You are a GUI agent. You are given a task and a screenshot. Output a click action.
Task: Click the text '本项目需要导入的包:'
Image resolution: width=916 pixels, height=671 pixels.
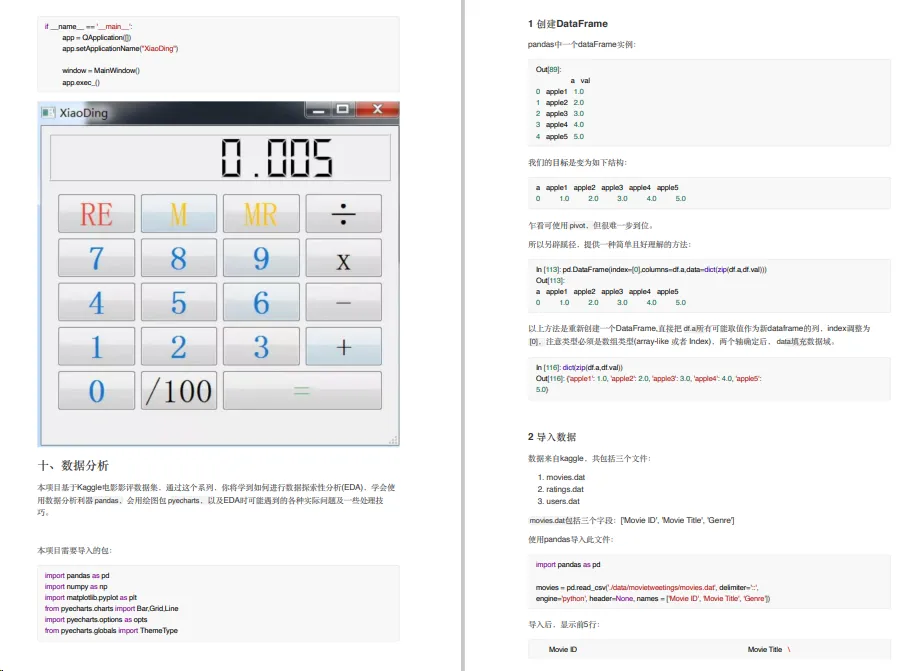tap(75, 551)
